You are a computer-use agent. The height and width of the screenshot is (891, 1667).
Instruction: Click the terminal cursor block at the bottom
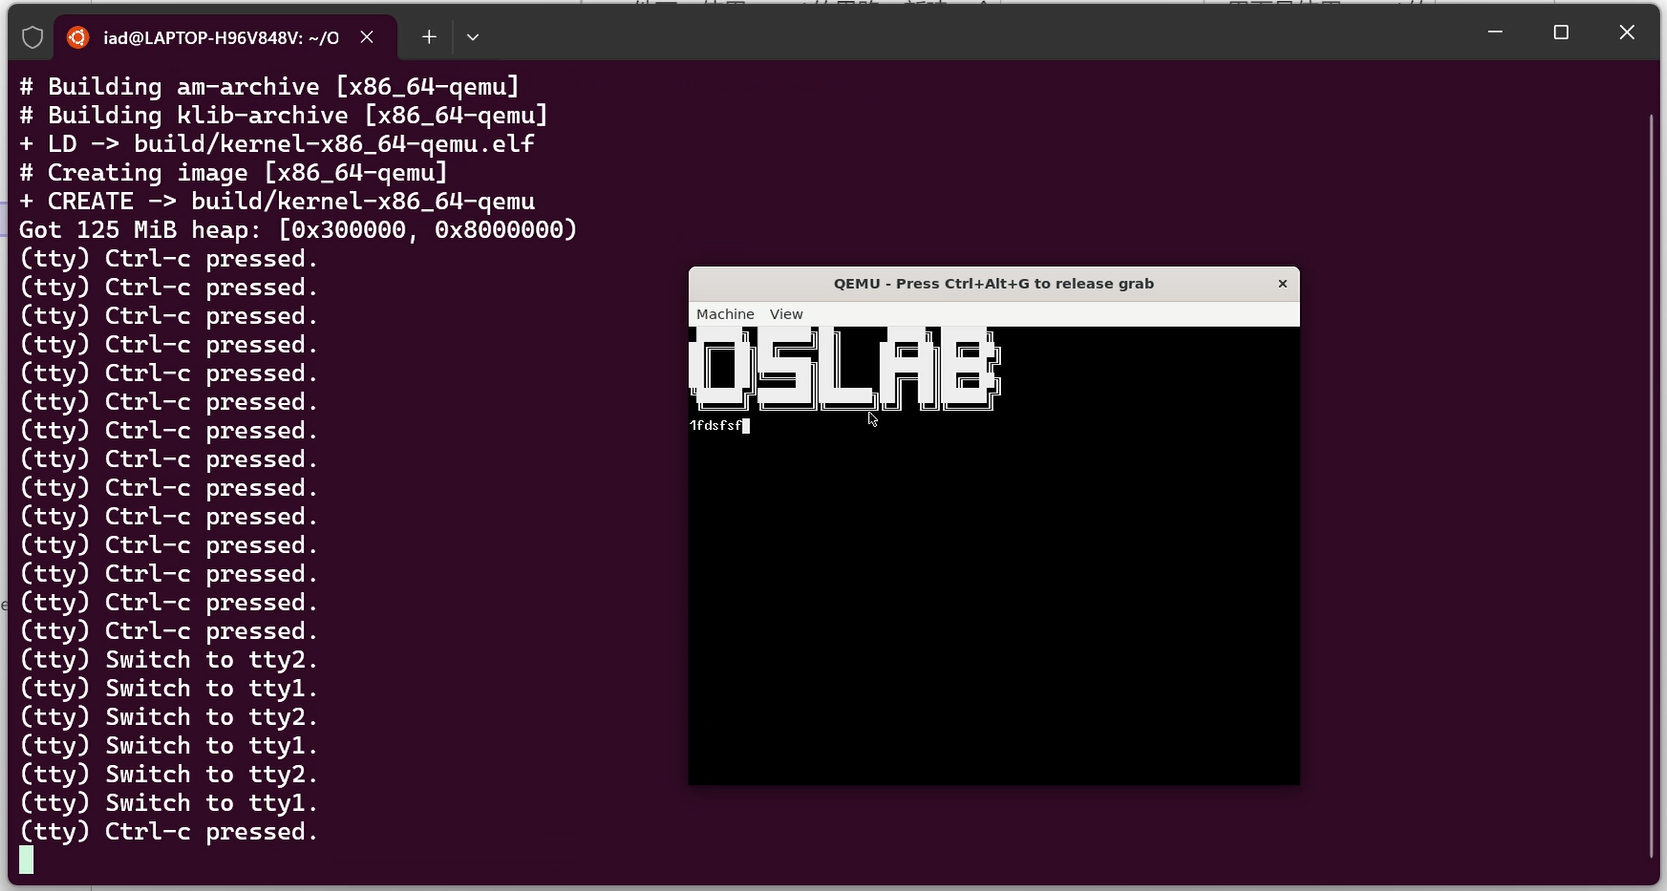click(26, 860)
